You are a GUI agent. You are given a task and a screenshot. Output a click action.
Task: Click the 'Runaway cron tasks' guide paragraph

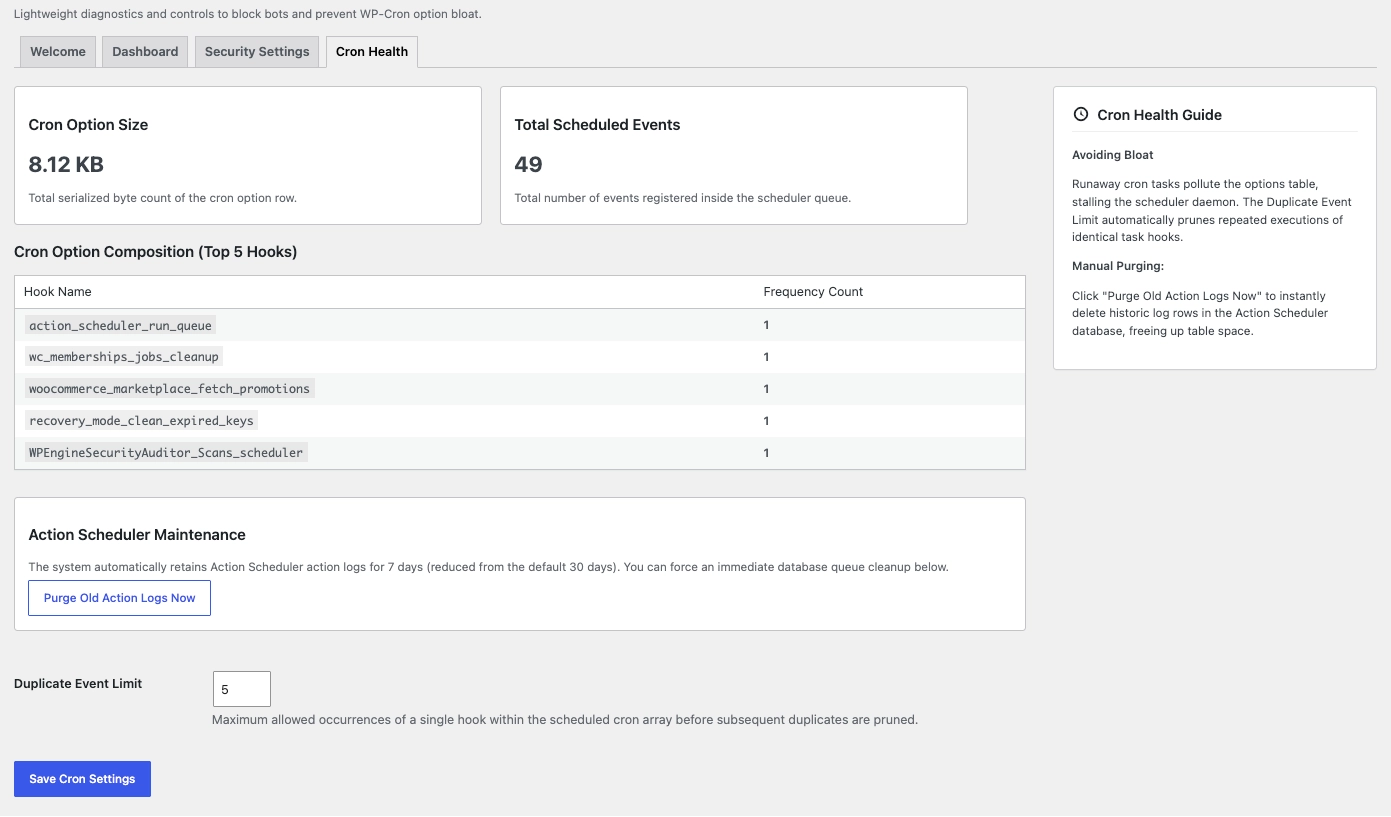(1211, 211)
